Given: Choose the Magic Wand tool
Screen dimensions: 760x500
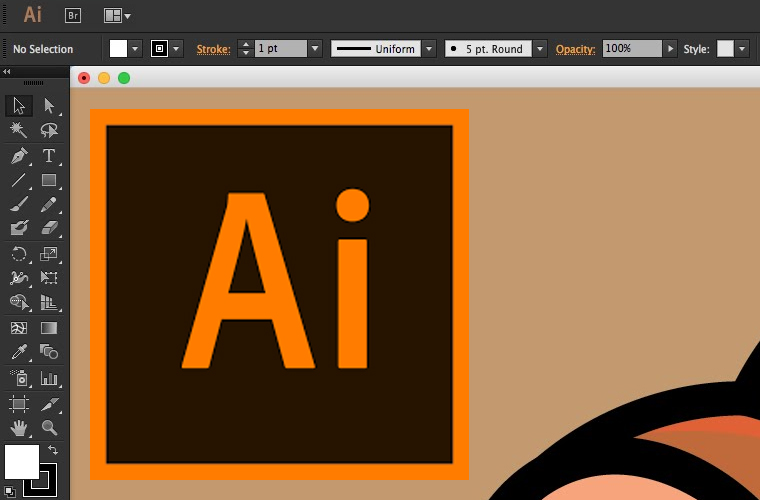Looking at the screenshot, I should (19, 130).
